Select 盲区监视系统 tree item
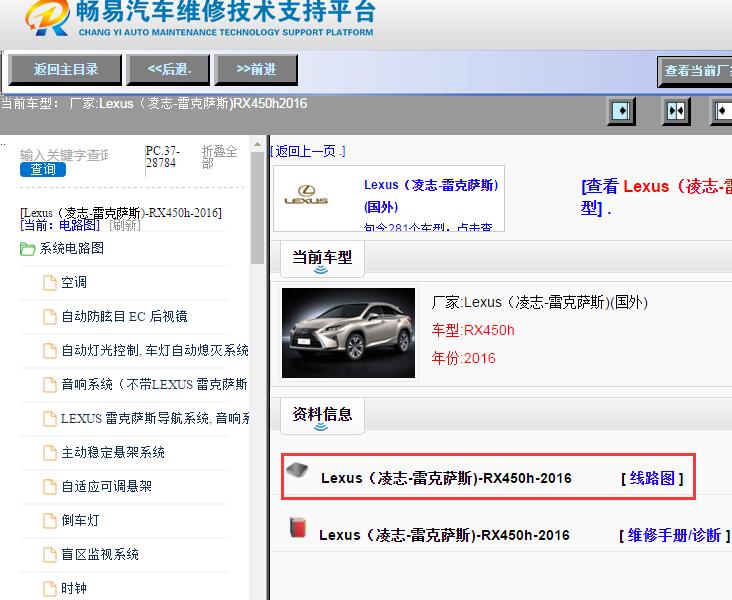The height and width of the screenshot is (600, 732). [x=100, y=554]
